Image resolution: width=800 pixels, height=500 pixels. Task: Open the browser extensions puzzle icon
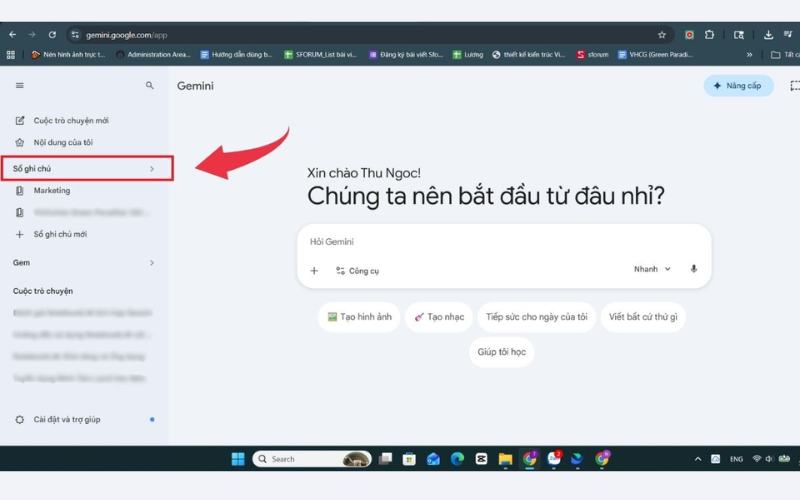click(x=709, y=35)
